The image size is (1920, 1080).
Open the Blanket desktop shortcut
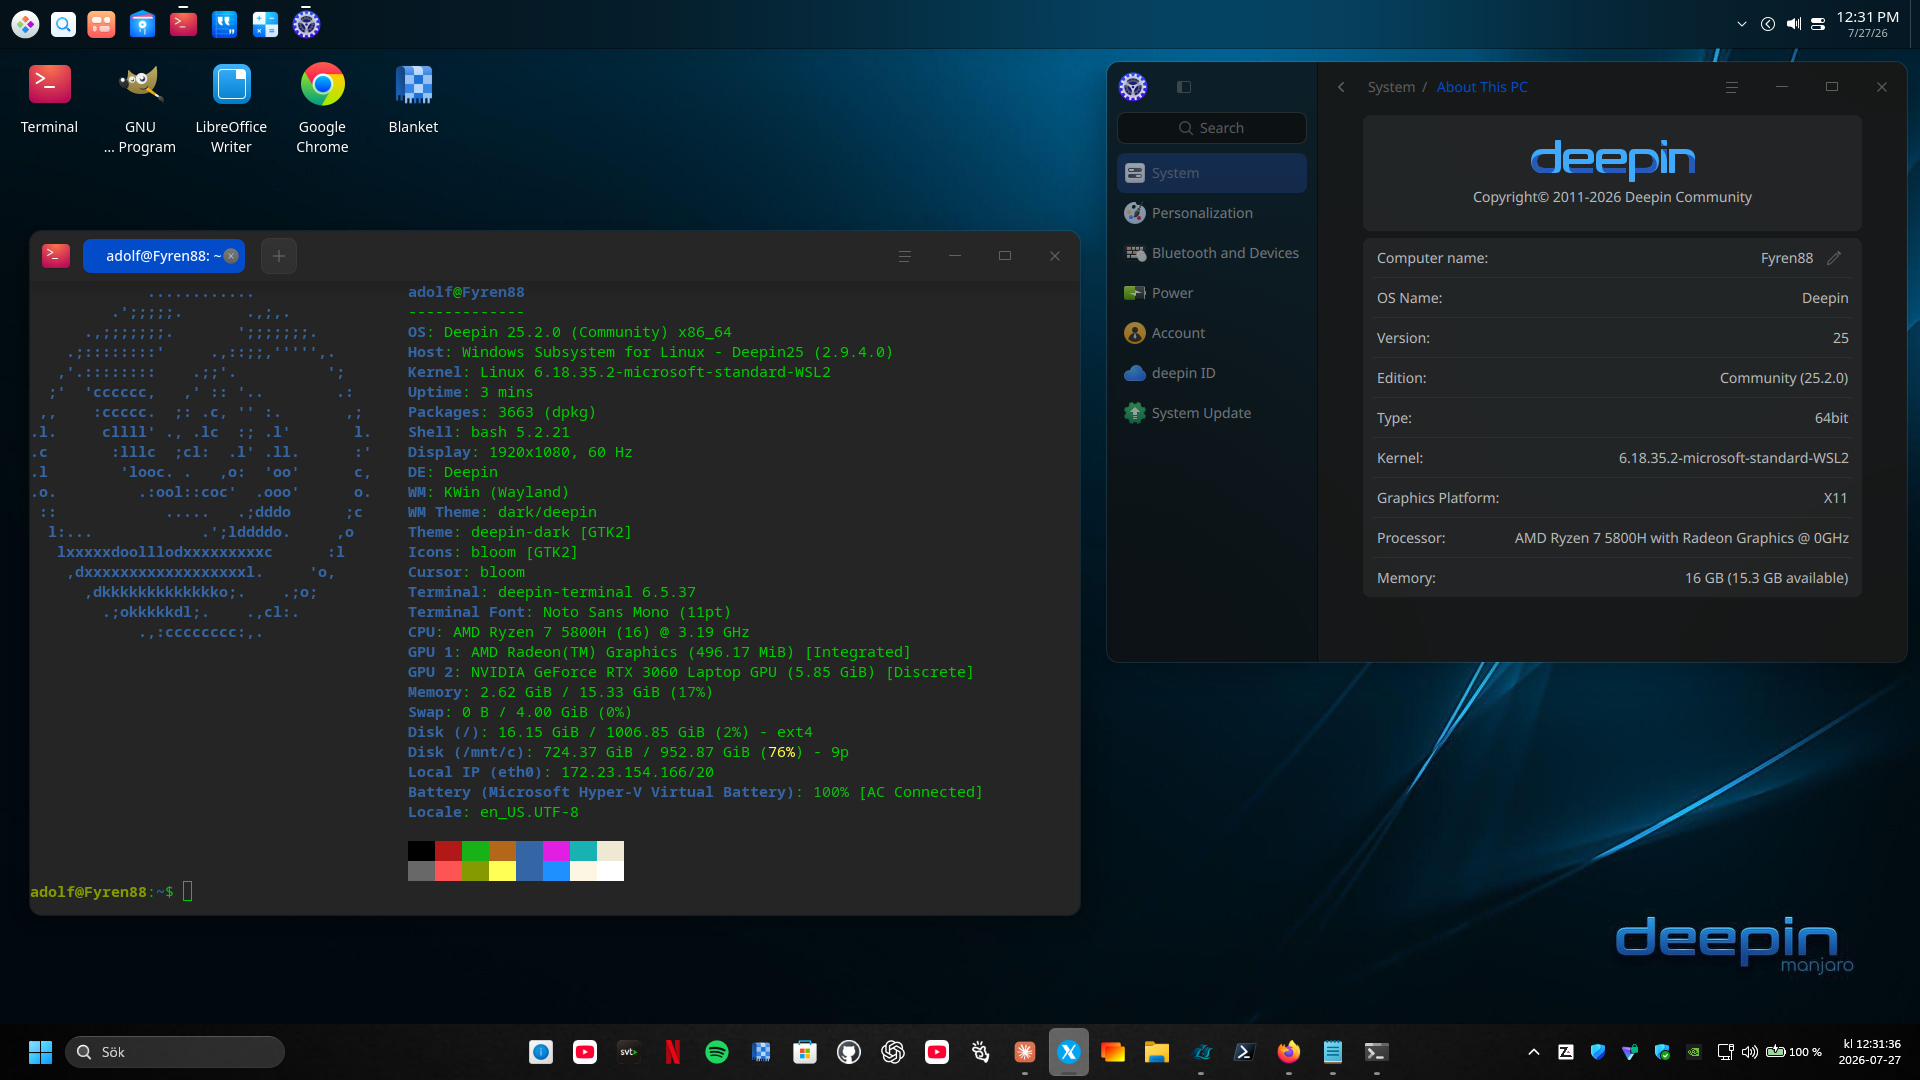tap(413, 100)
